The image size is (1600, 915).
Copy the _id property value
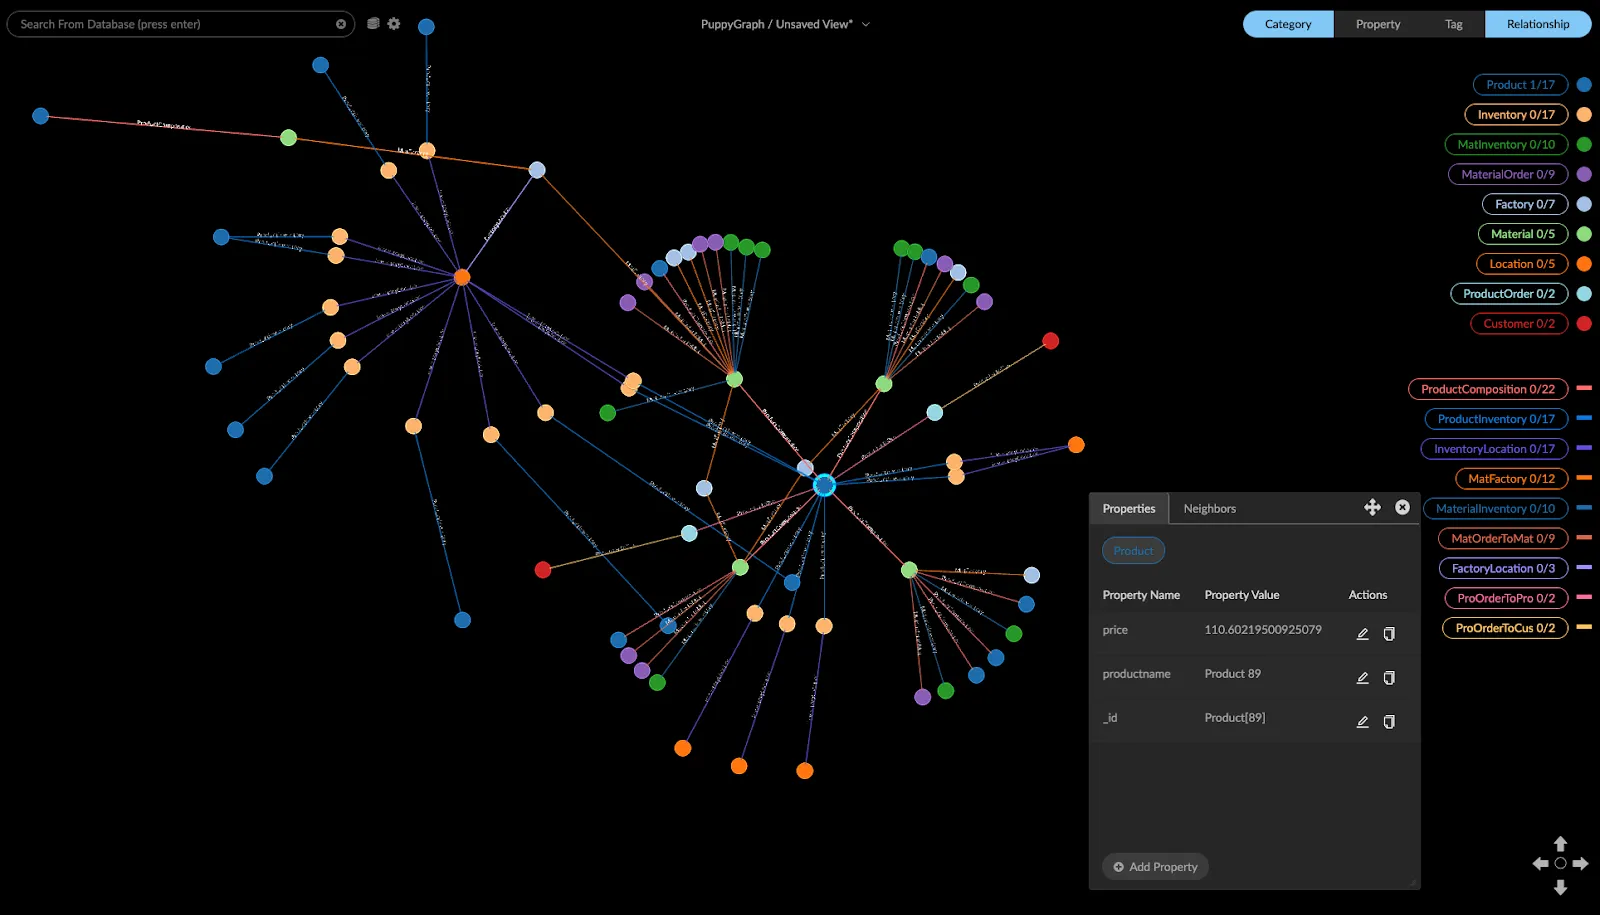click(x=1389, y=722)
